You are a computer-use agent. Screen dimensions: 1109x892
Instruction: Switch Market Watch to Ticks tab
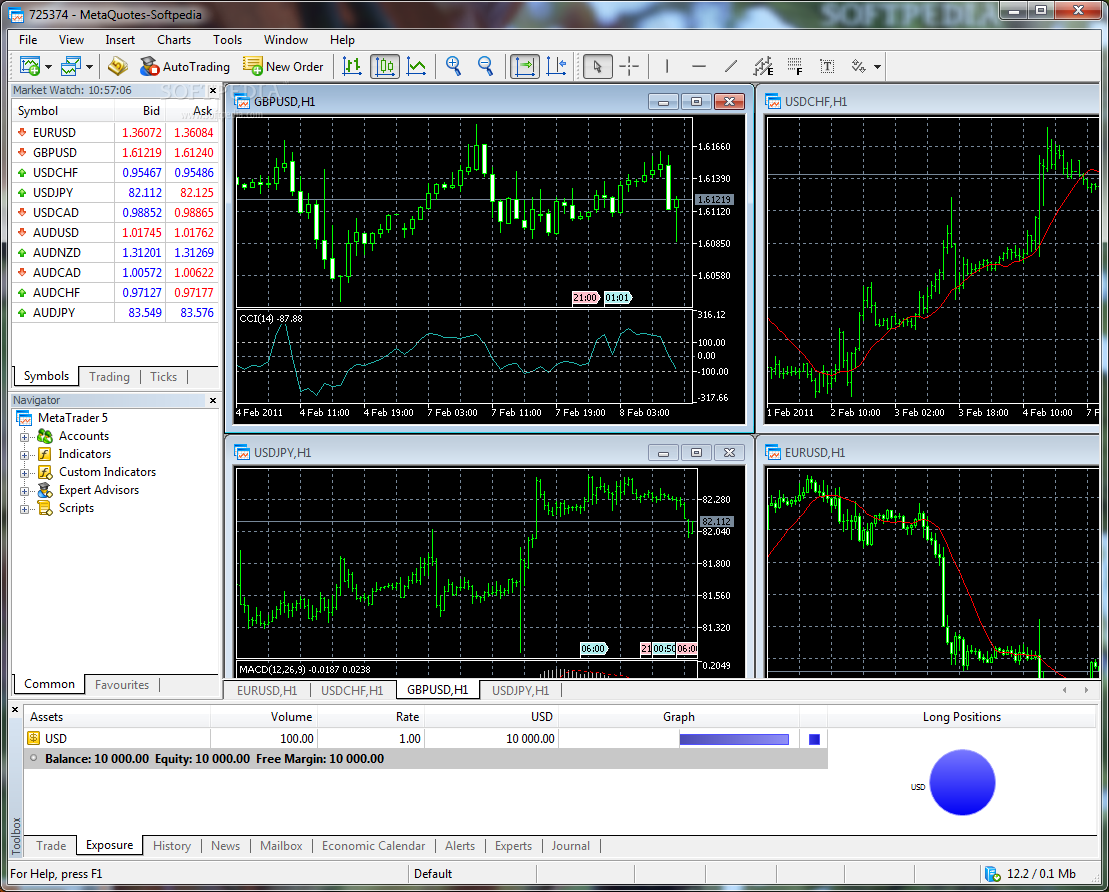coord(163,376)
